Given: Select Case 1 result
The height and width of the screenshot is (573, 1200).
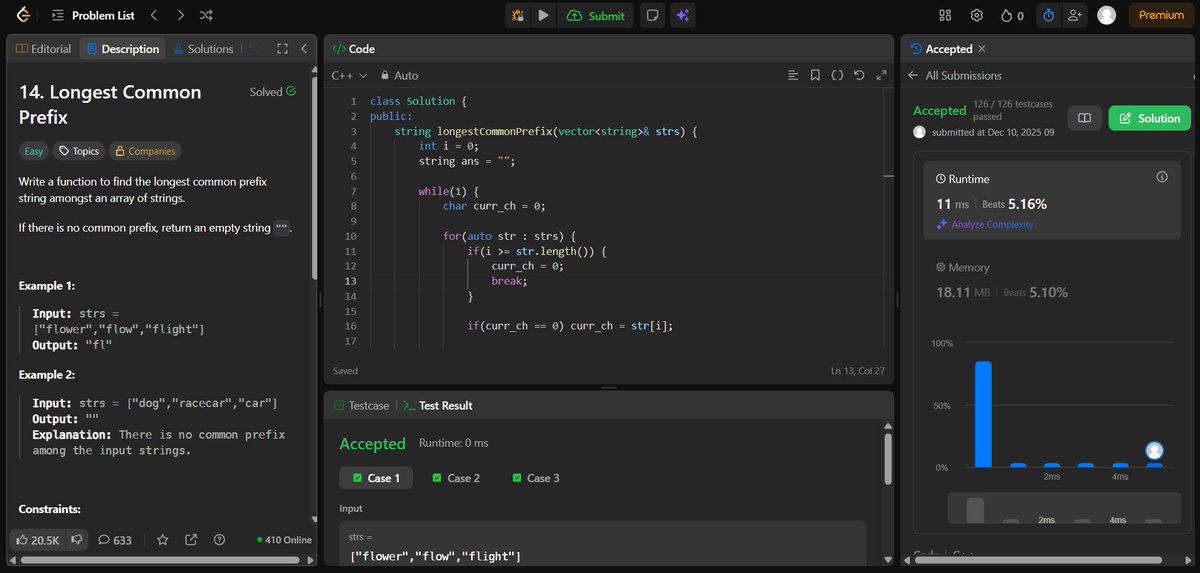Looking at the screenshot, I should (376, 478).
